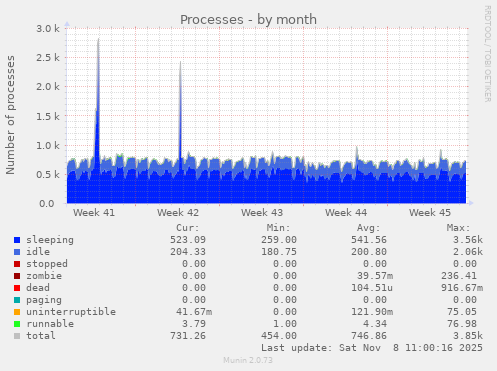Click the '3.0 k' y-axis tick label

pyautogui.click(x=48, y=29)
